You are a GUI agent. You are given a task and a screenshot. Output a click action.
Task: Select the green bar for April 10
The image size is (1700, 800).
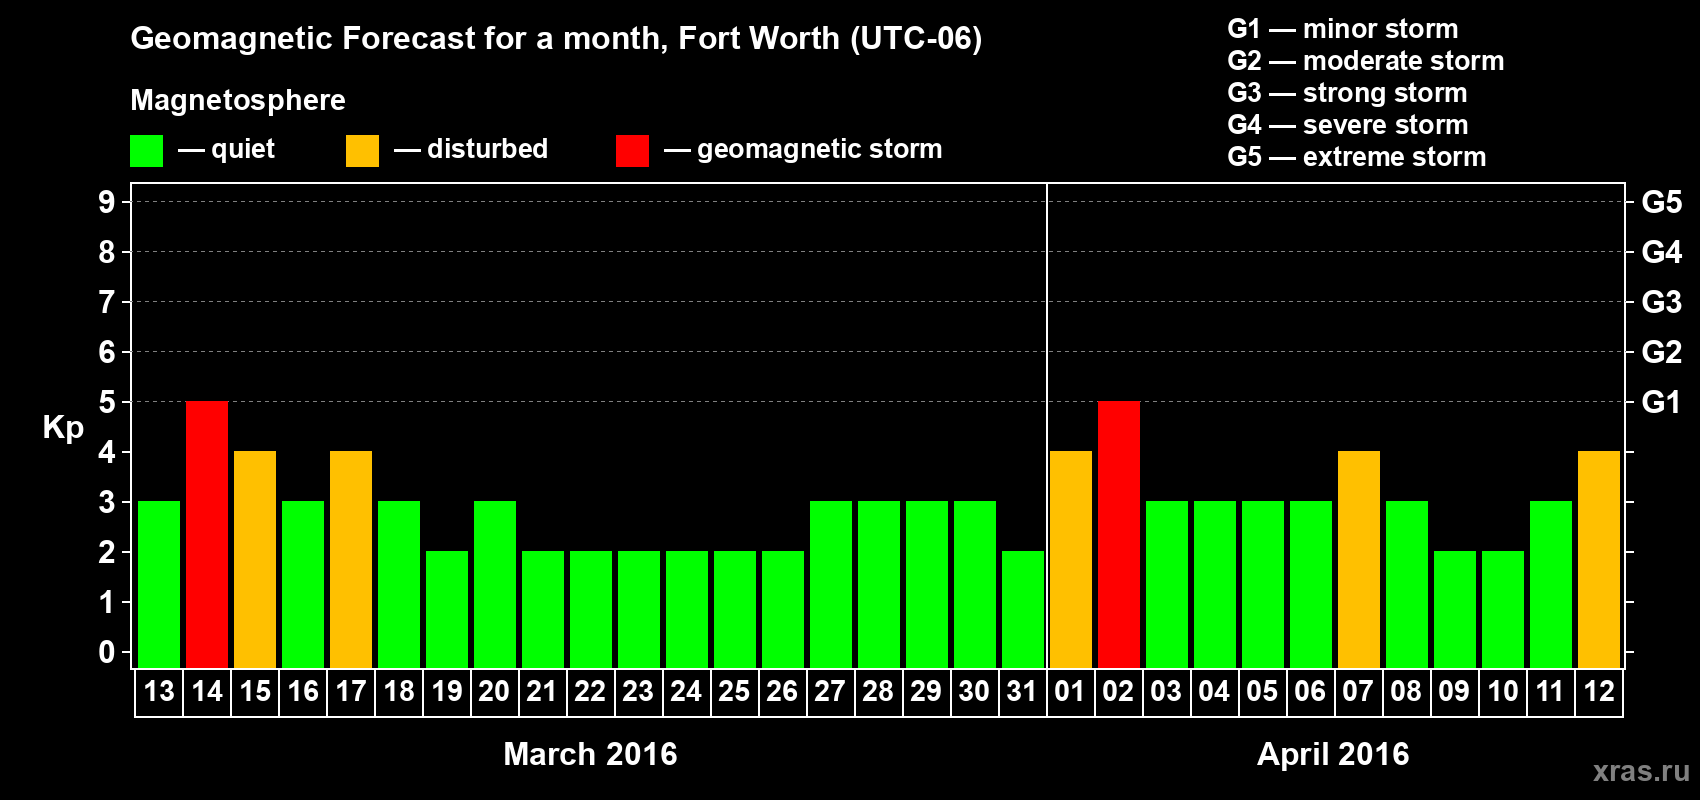click(x=1503, y=609)
